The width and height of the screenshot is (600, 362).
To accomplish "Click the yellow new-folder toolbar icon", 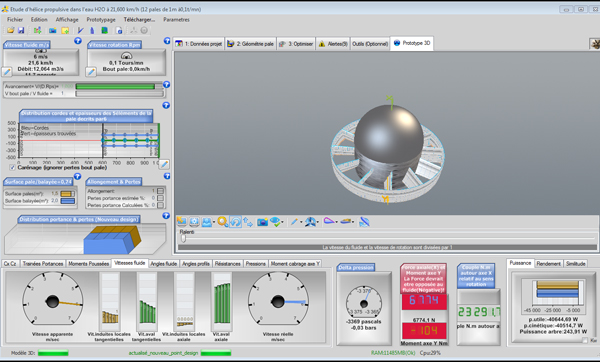I will [x=65, y=30].
